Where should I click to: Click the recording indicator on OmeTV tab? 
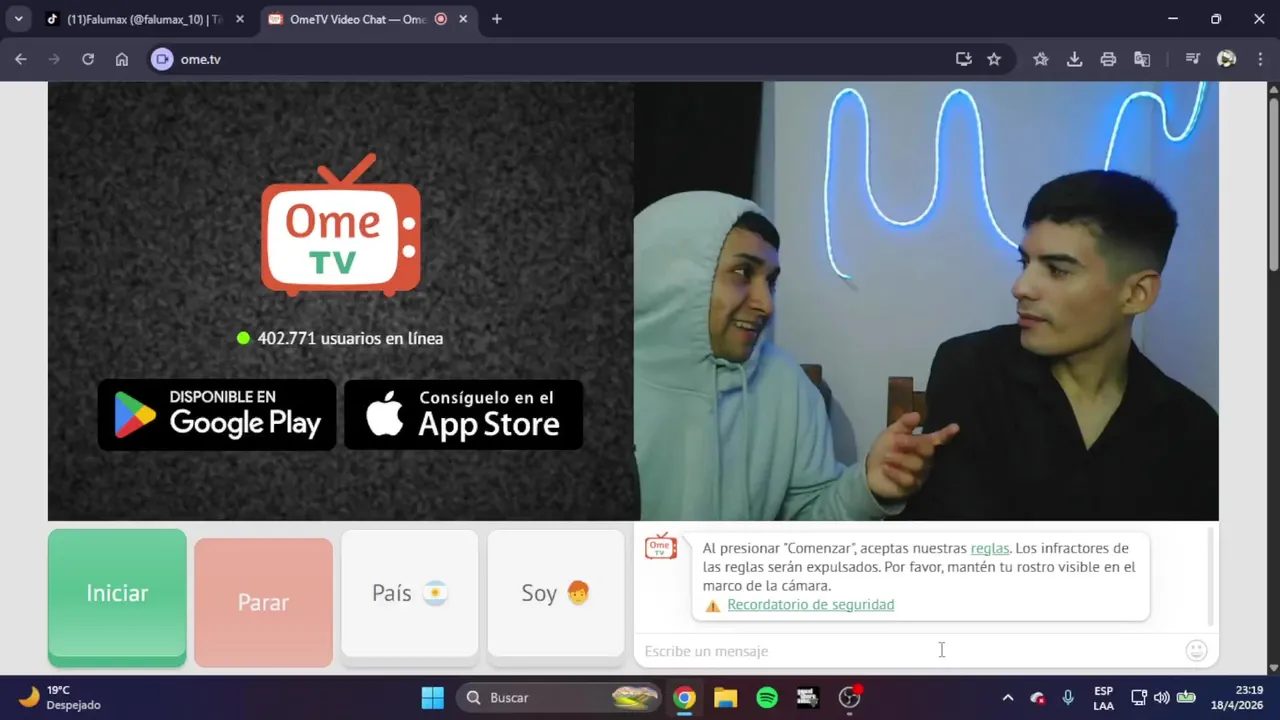point(441,19)
